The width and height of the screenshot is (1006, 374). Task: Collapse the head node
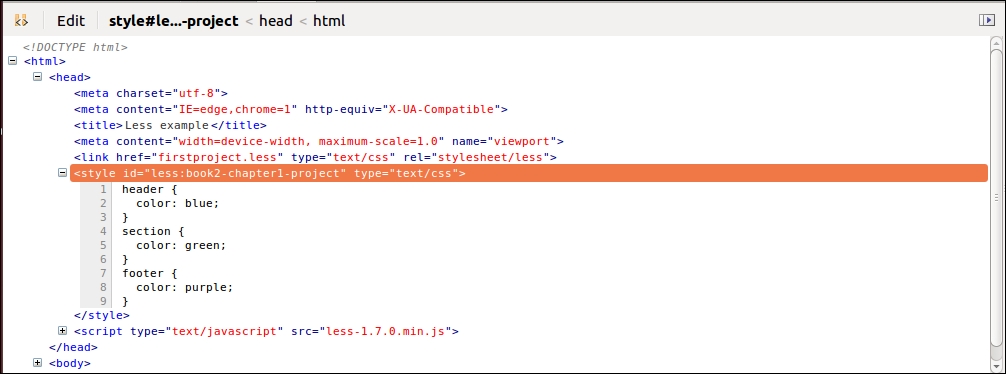point(37,76)
